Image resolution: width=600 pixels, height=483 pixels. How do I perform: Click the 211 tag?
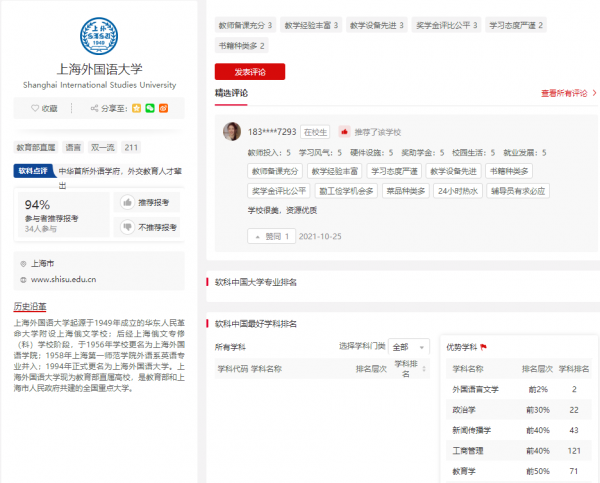(131, 147)
